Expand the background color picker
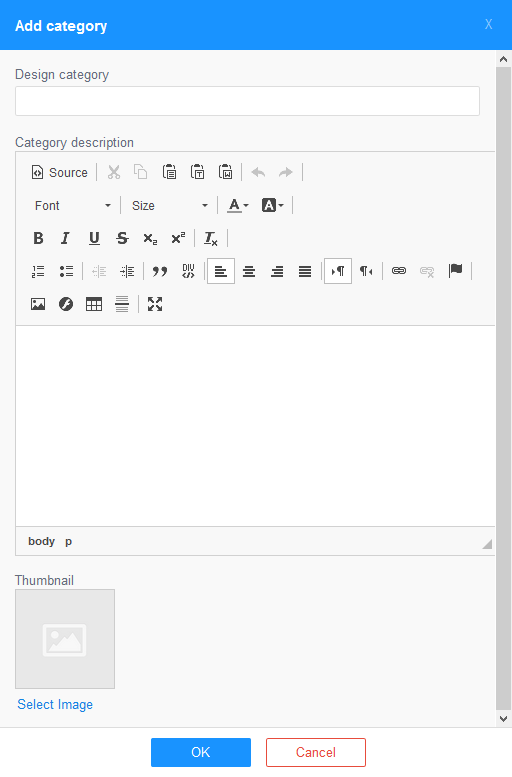The image size is (512, 777). (272, 205)
